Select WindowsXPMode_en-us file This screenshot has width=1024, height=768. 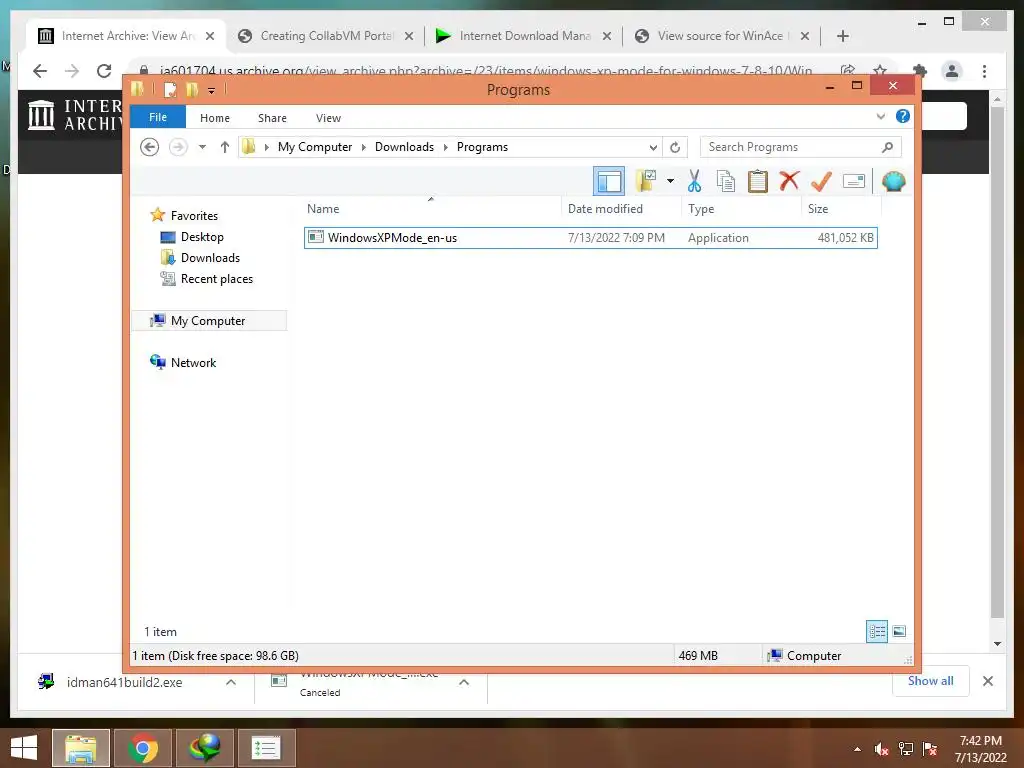click(x=590, y=238)
